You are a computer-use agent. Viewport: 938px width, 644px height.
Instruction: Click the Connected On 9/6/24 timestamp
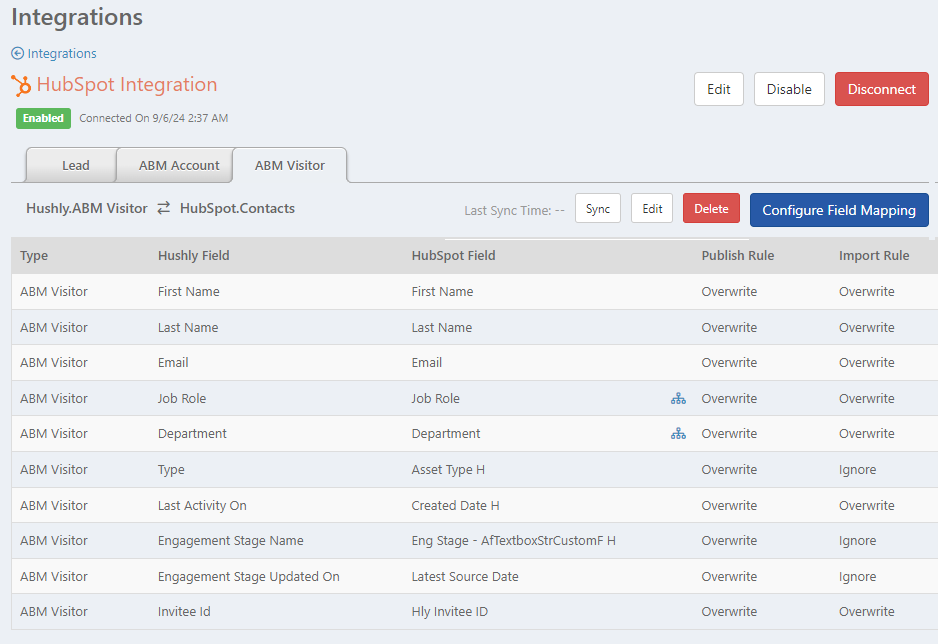click(154, 118)
